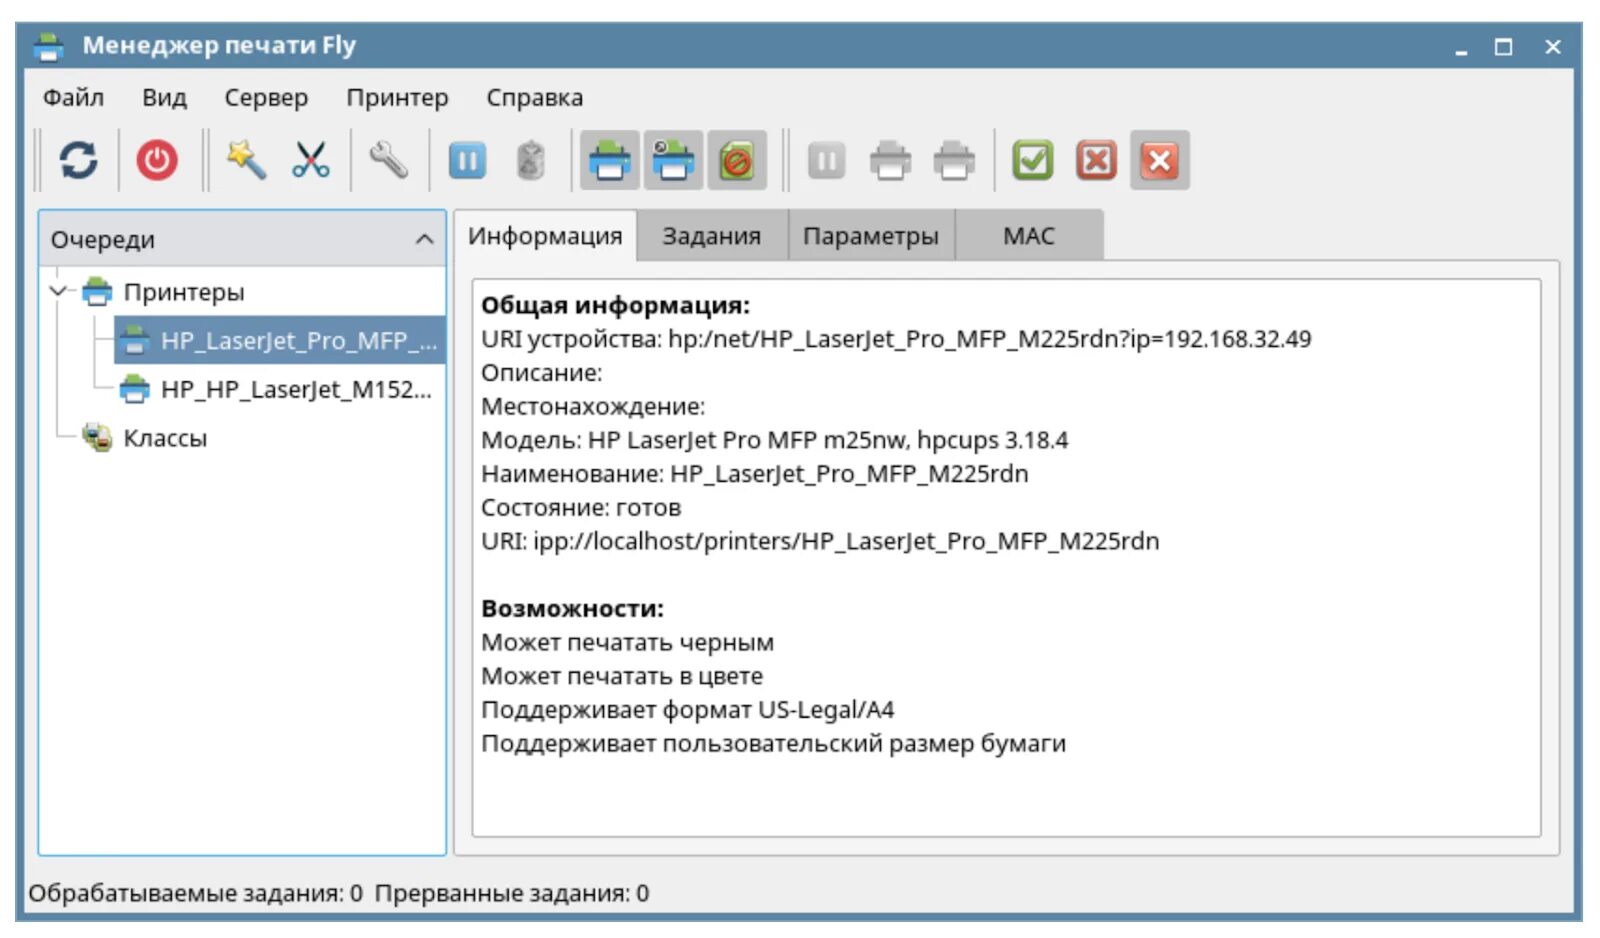Click the green checkmark icon
This screenshot has width=1600, height=938.
pos(1032,160)
